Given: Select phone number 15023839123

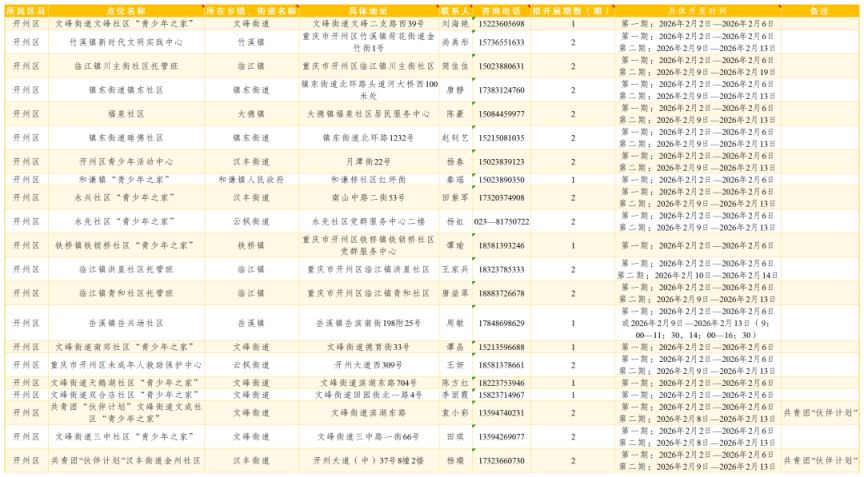Looking at the screenshot, I should [x=501, y=162].
